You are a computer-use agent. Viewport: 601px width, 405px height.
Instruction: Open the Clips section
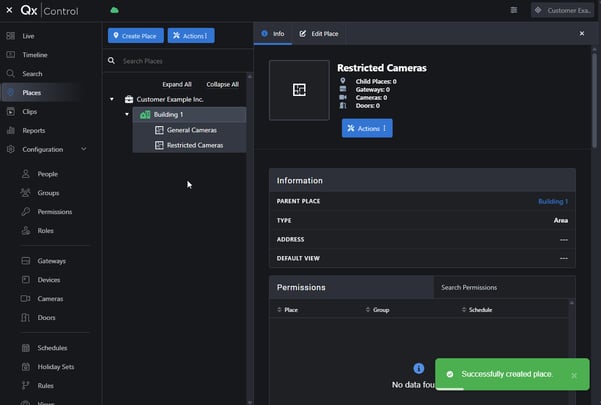pos(30,111)
